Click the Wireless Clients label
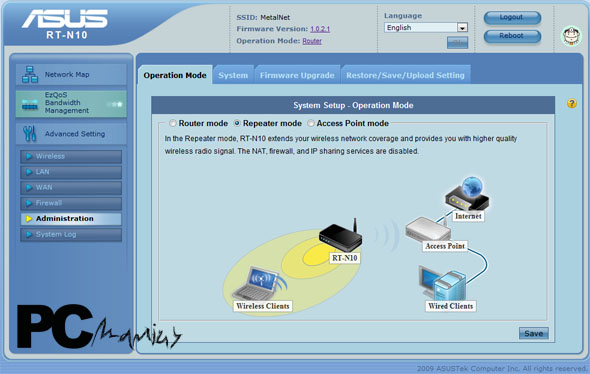Screen dimensions: 590x374 (263, 306)
